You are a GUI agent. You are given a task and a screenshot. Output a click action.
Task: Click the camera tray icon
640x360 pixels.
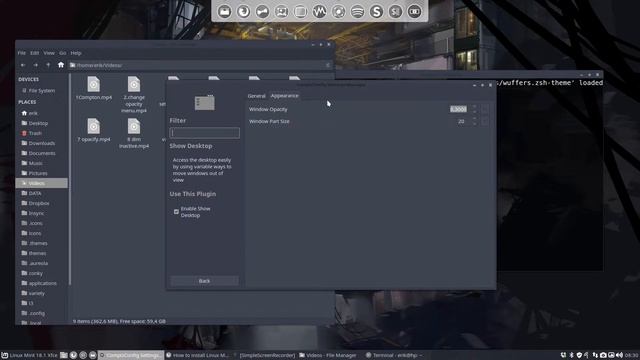click(603, 356)
